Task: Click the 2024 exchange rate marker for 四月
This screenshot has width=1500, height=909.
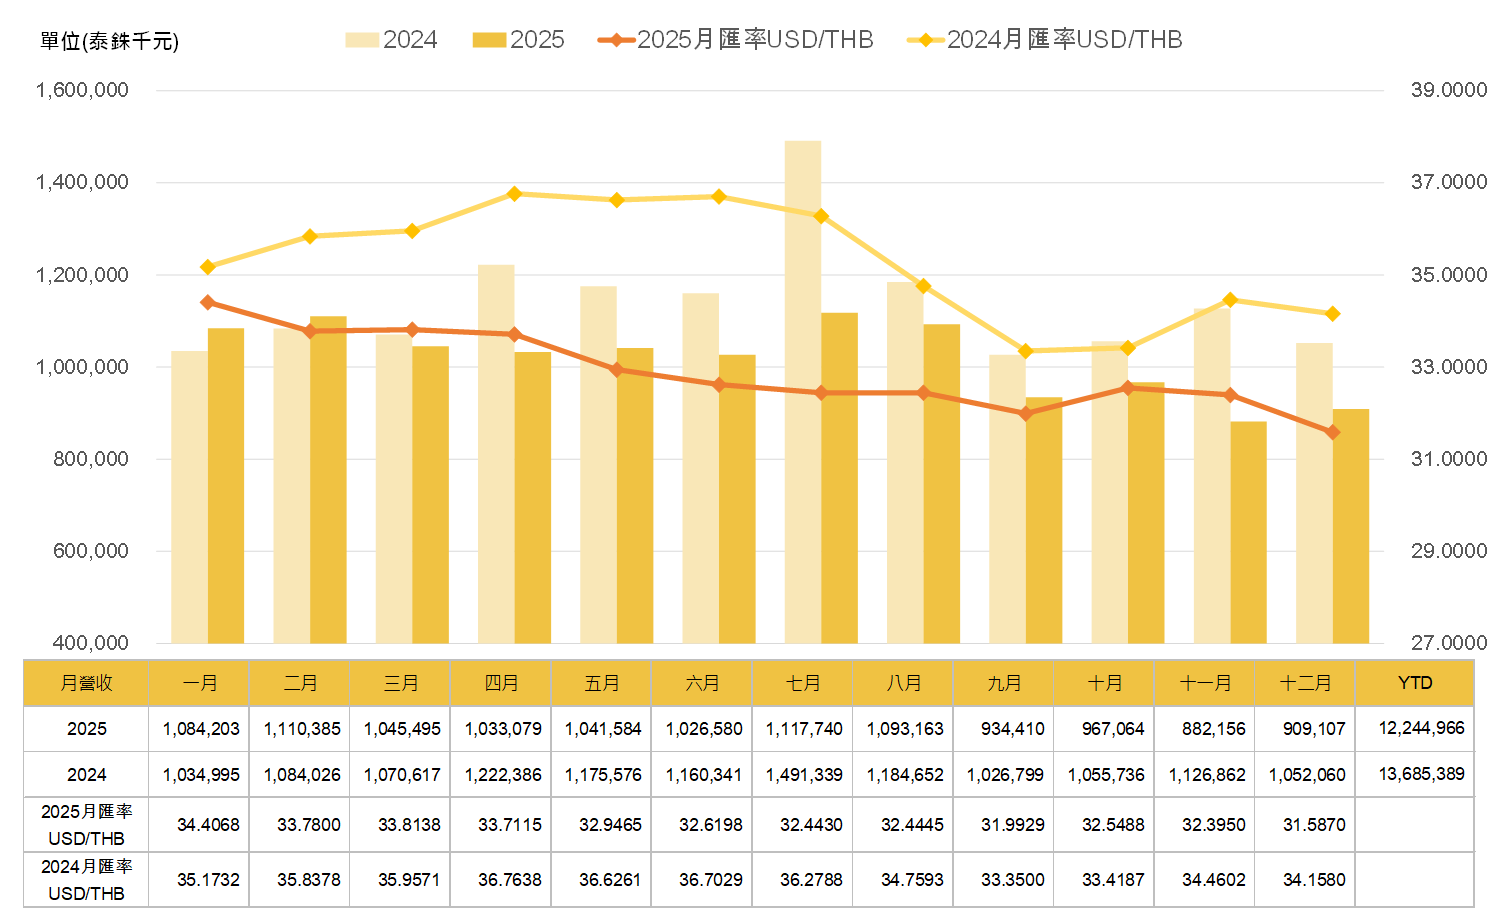Action: (514, 193)
